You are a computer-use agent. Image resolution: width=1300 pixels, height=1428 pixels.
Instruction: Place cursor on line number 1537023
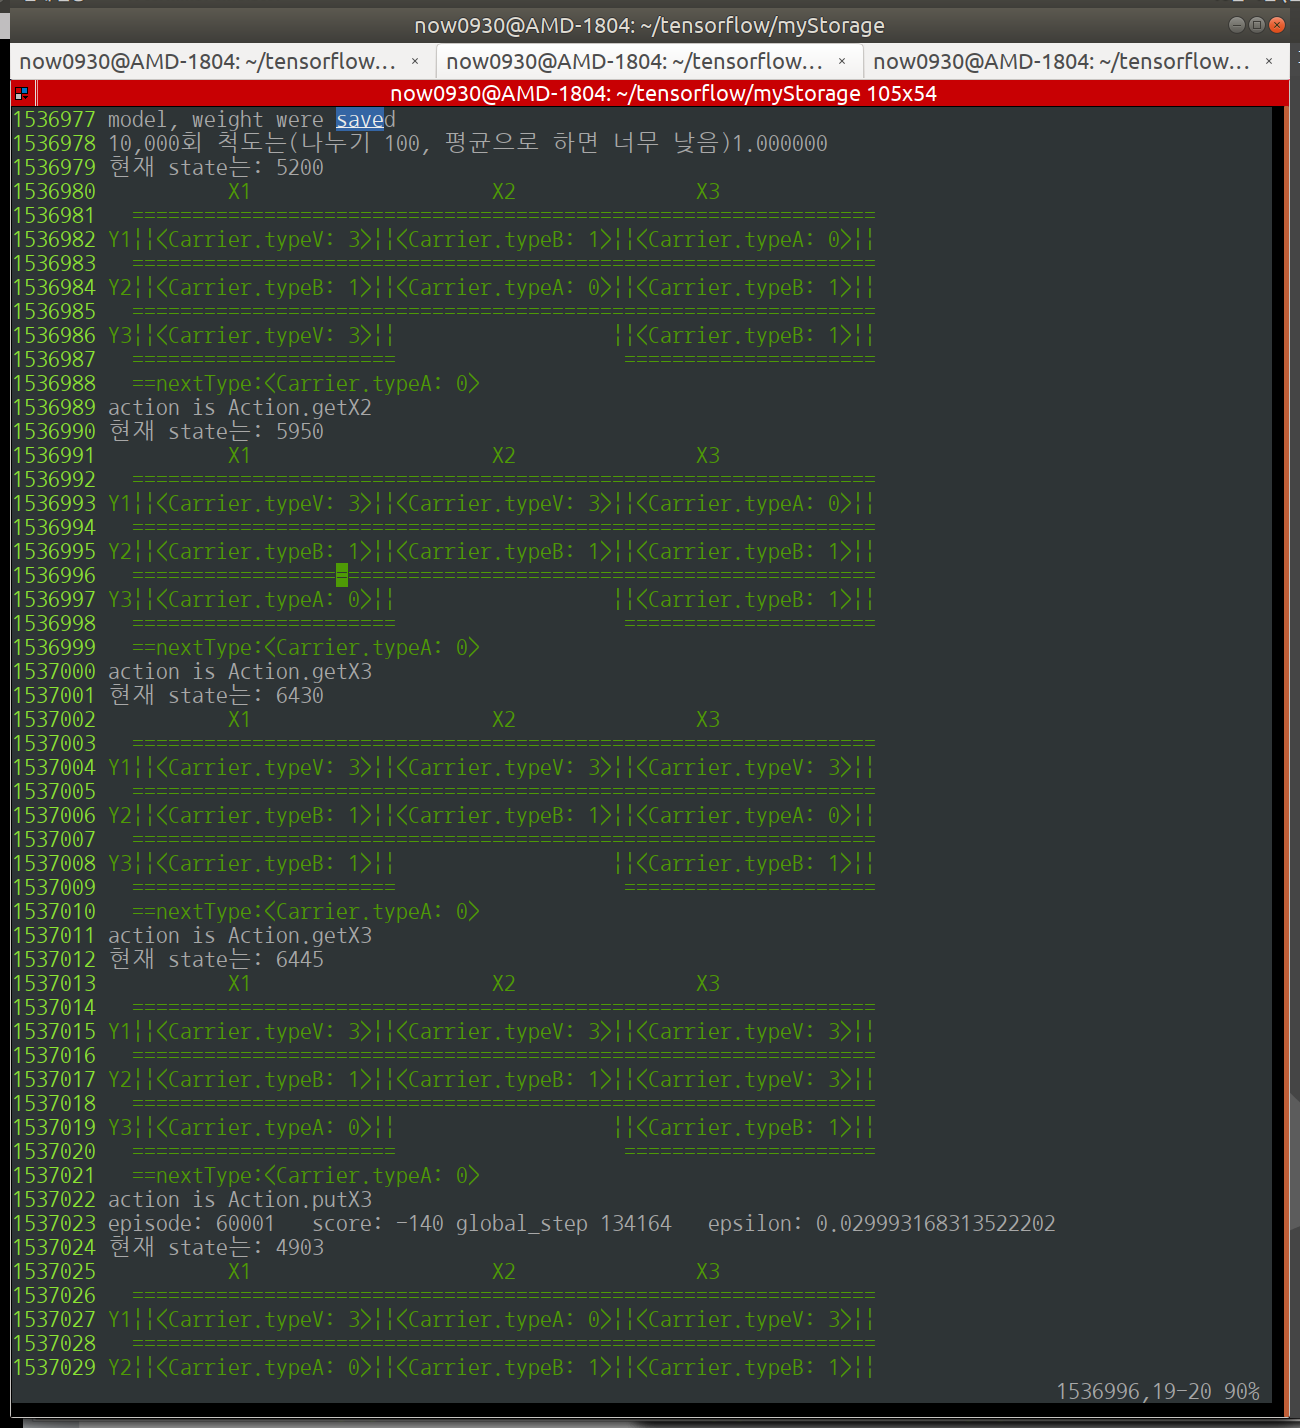pos(54,1224)
